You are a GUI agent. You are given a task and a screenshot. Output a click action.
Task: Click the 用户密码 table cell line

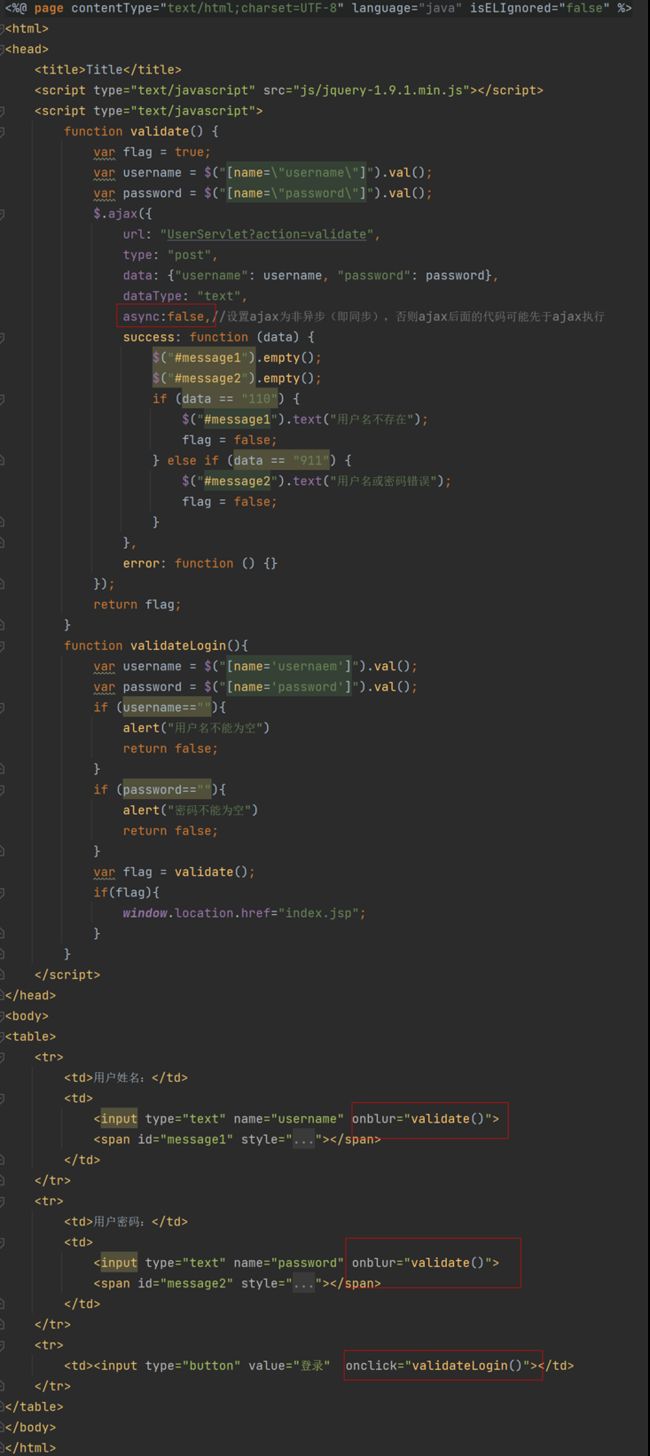[126, 1221]
